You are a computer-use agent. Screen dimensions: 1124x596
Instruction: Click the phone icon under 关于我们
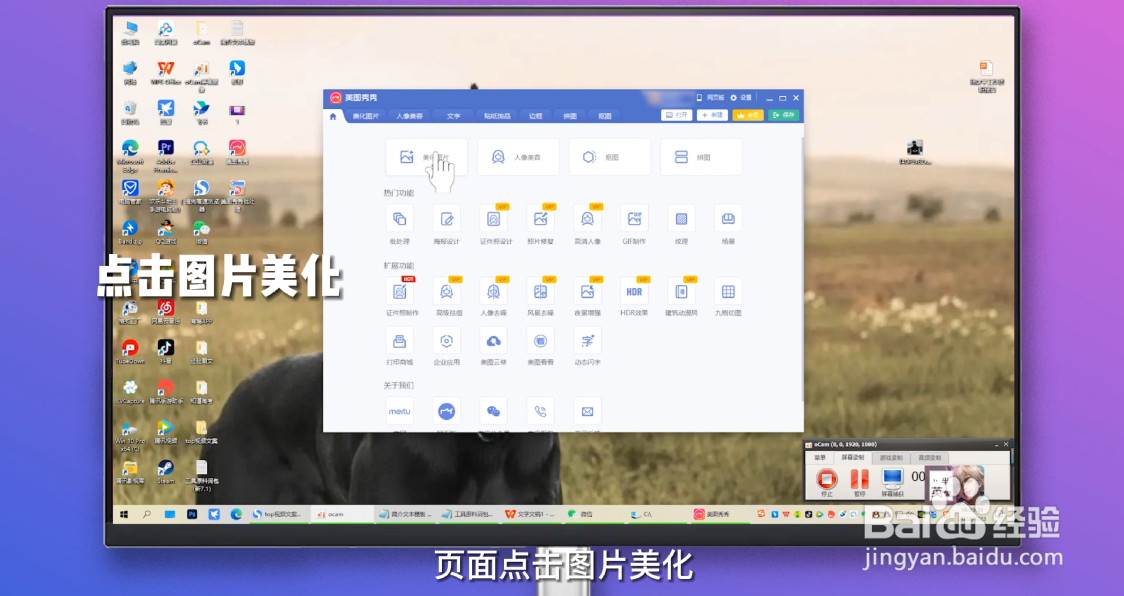tap(540, 411)
